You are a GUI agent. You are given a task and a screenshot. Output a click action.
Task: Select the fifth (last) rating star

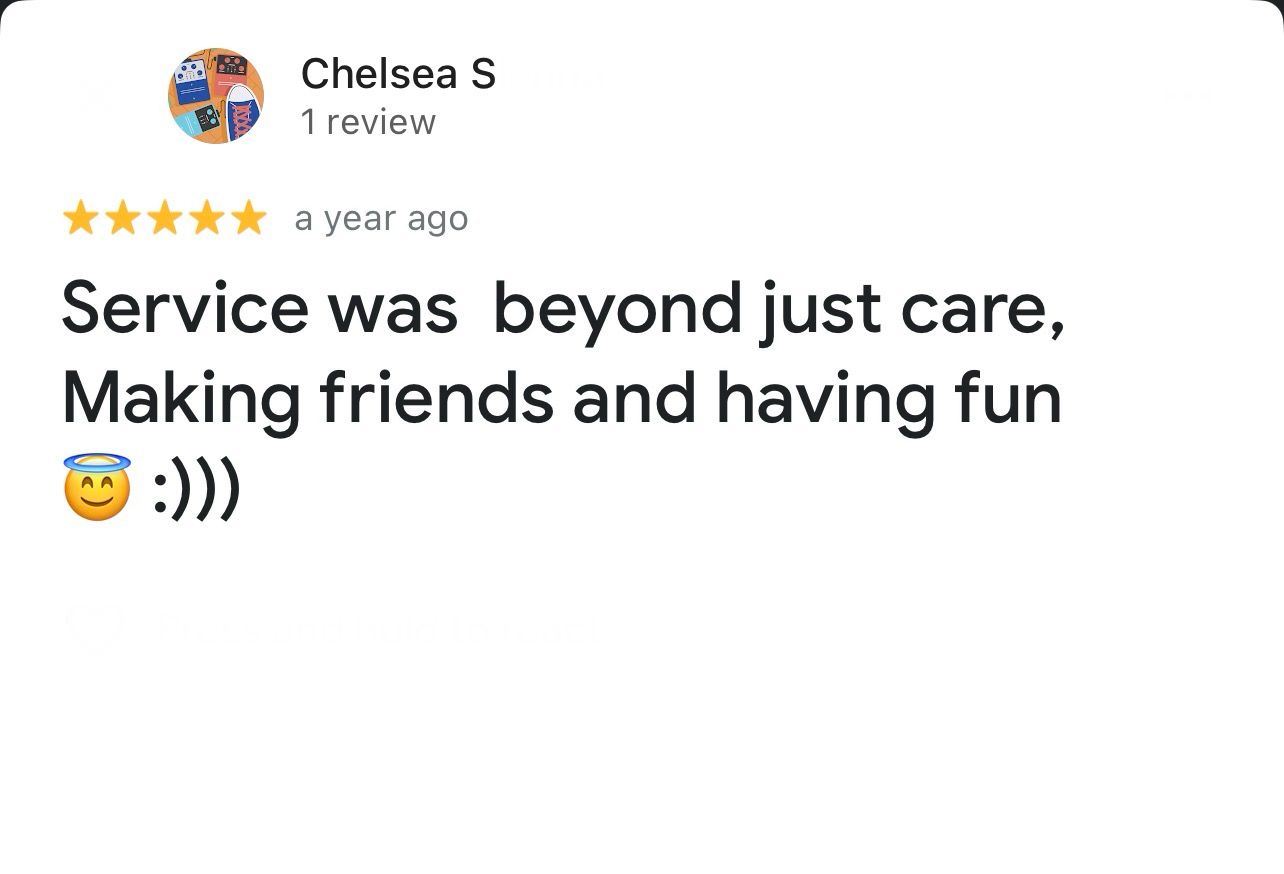pos(248,218)
